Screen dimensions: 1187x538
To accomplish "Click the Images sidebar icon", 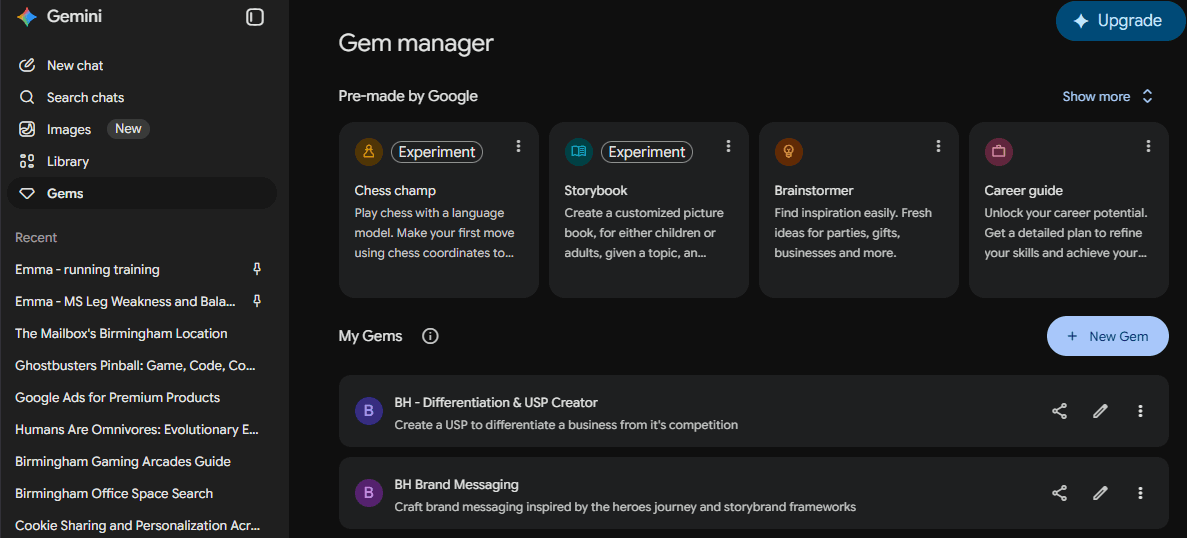I will 27,129.
